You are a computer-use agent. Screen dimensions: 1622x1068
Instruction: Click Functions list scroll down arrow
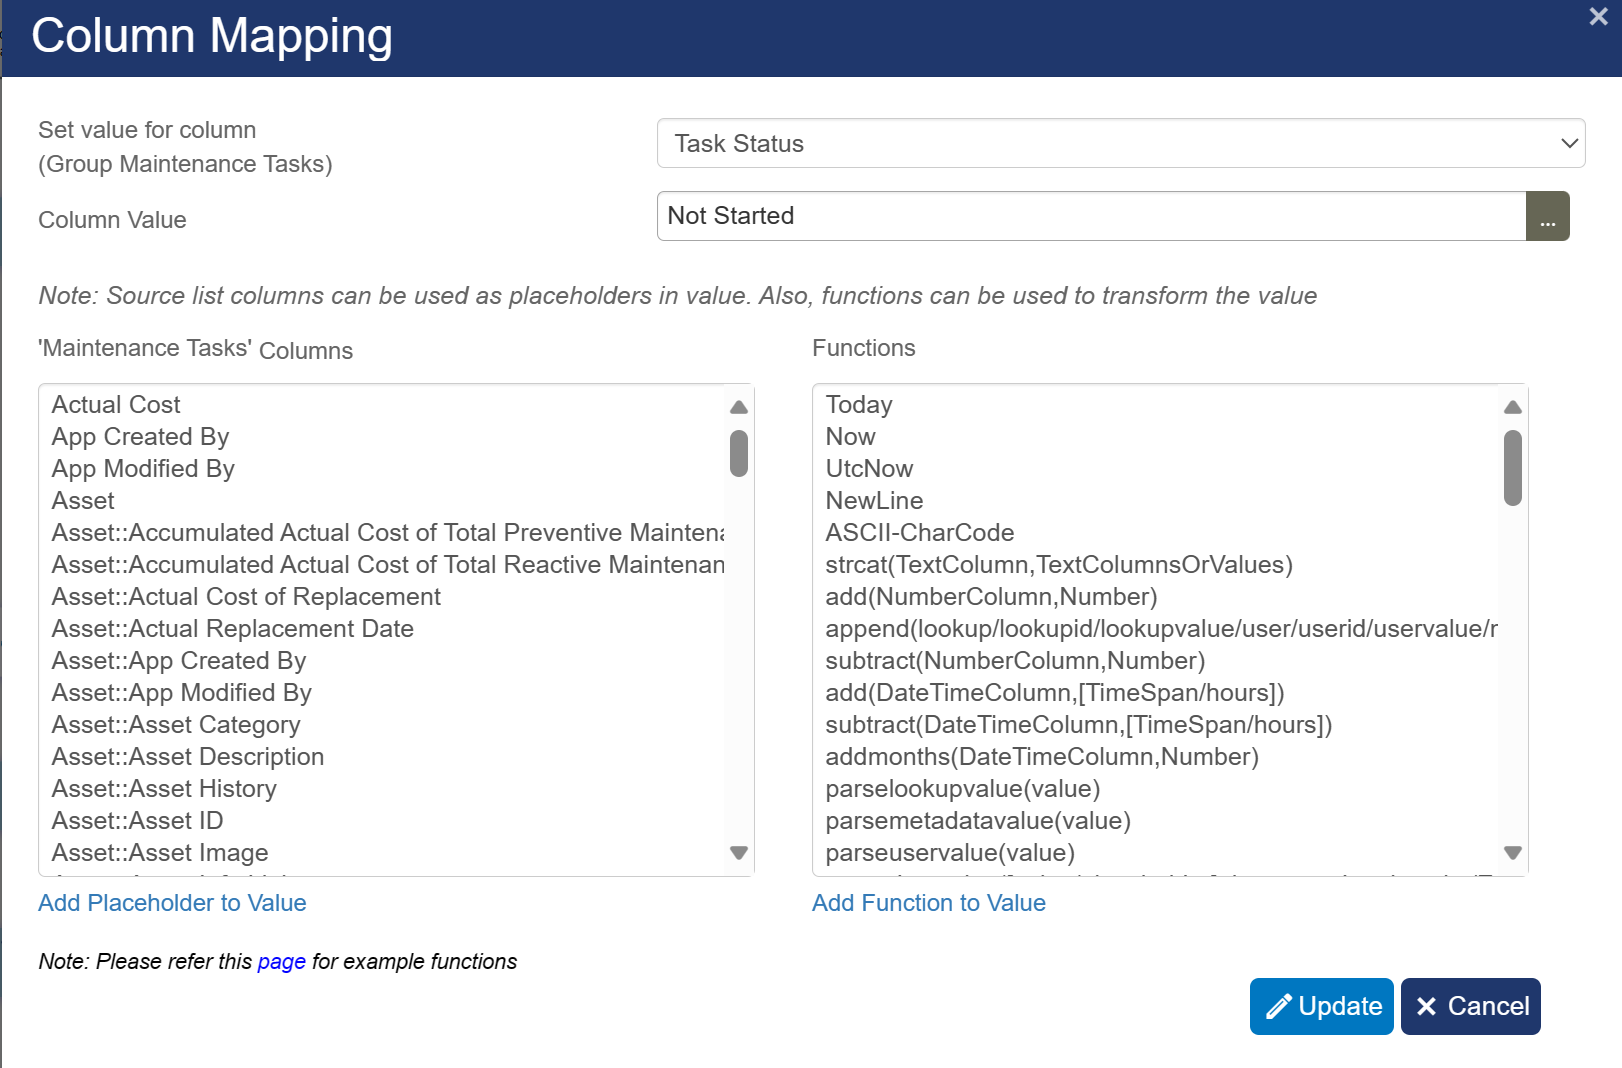tap(1513, 853)
